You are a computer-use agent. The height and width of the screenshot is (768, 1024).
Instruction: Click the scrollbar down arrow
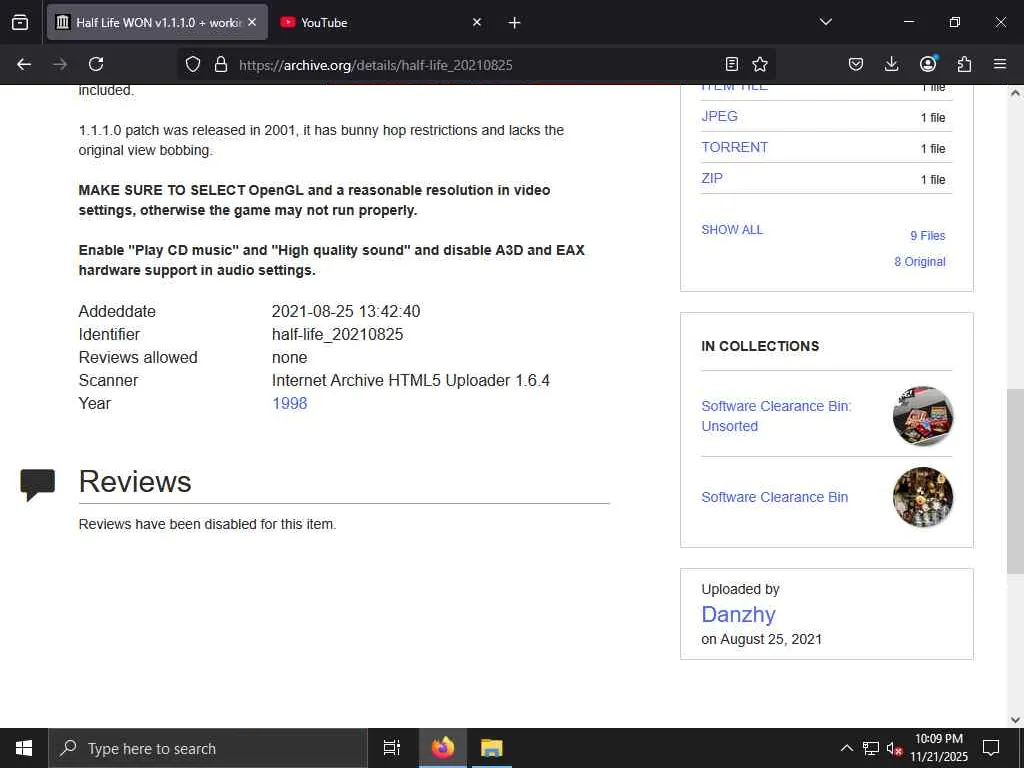(x=1015, y=720)
